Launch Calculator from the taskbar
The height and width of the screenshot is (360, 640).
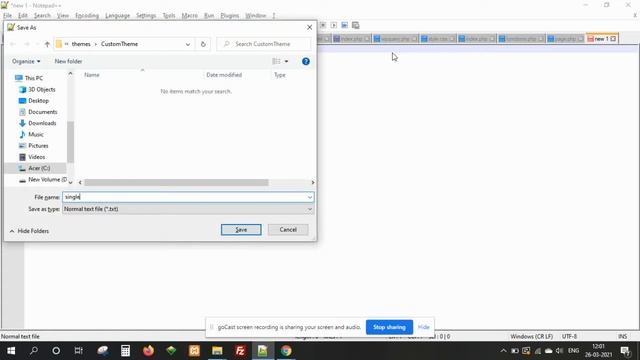coord(125,351)
